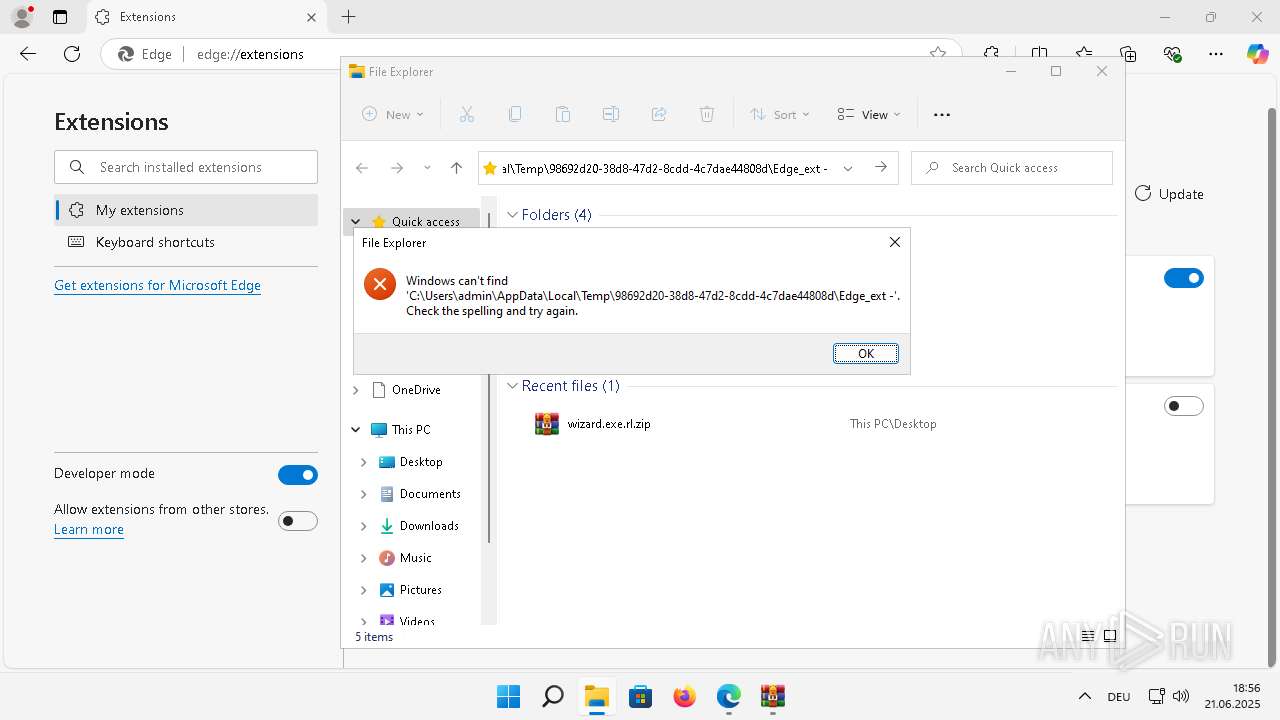Open Keyboard shortcuts section
This screenshot has height=720, width=1280.
pos(186,242)
